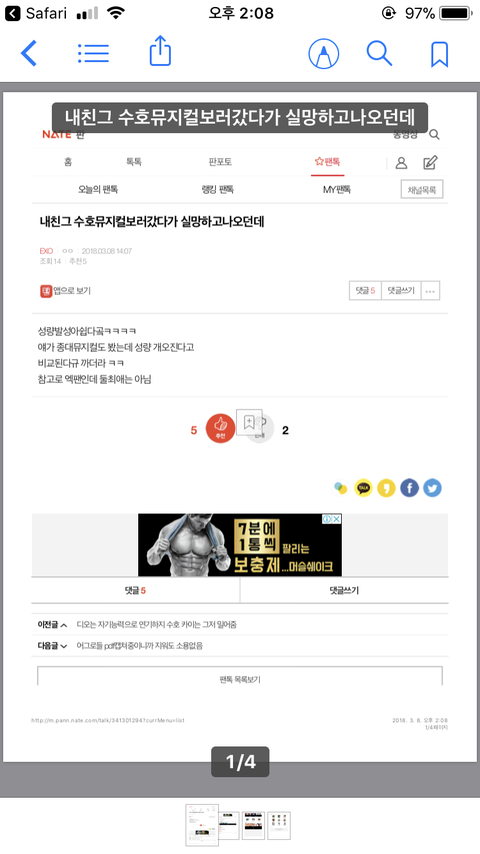Open the three-dots more options button
The image size is (480, 854).
point(430,291)
